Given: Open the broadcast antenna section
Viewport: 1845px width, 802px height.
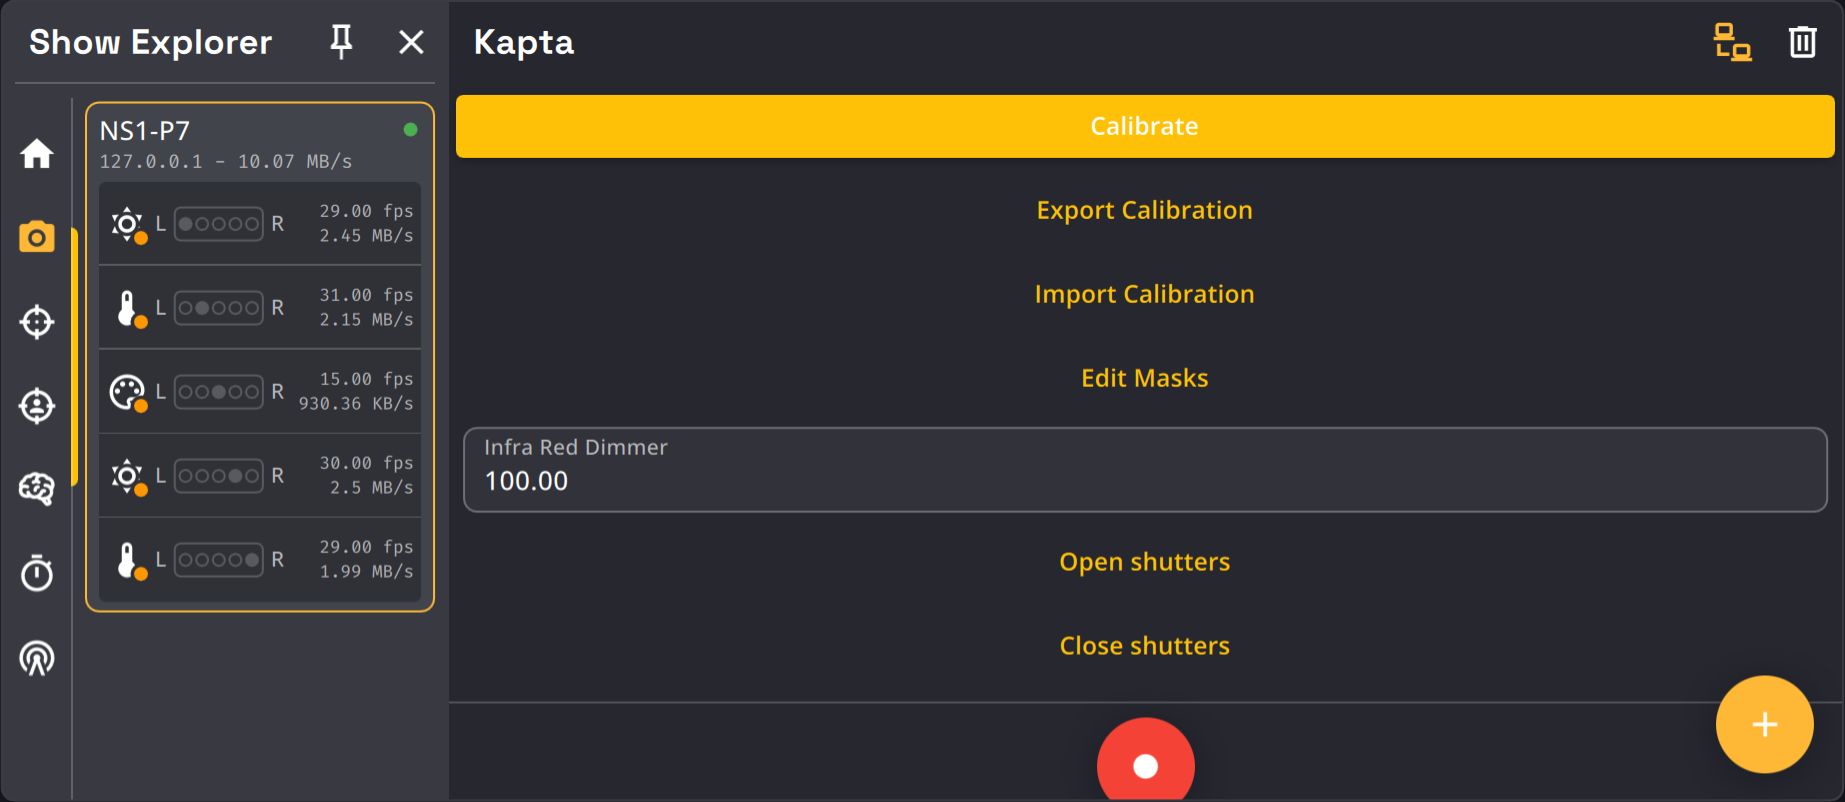Looking at the screenshot, I should tap(37, 658).
